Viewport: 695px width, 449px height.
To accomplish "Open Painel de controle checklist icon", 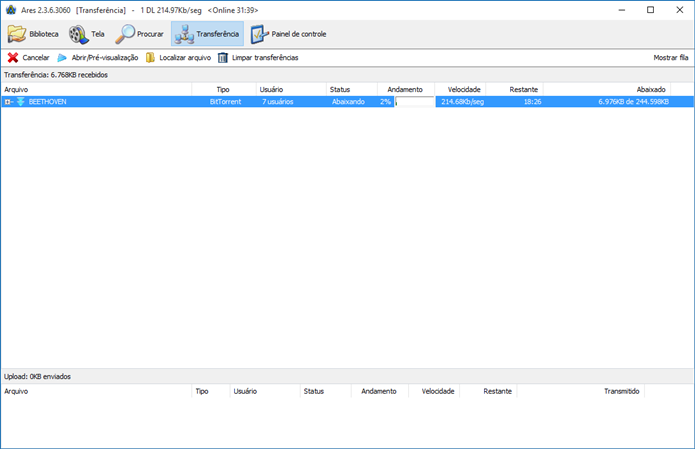I will click(x=259, y=34).
